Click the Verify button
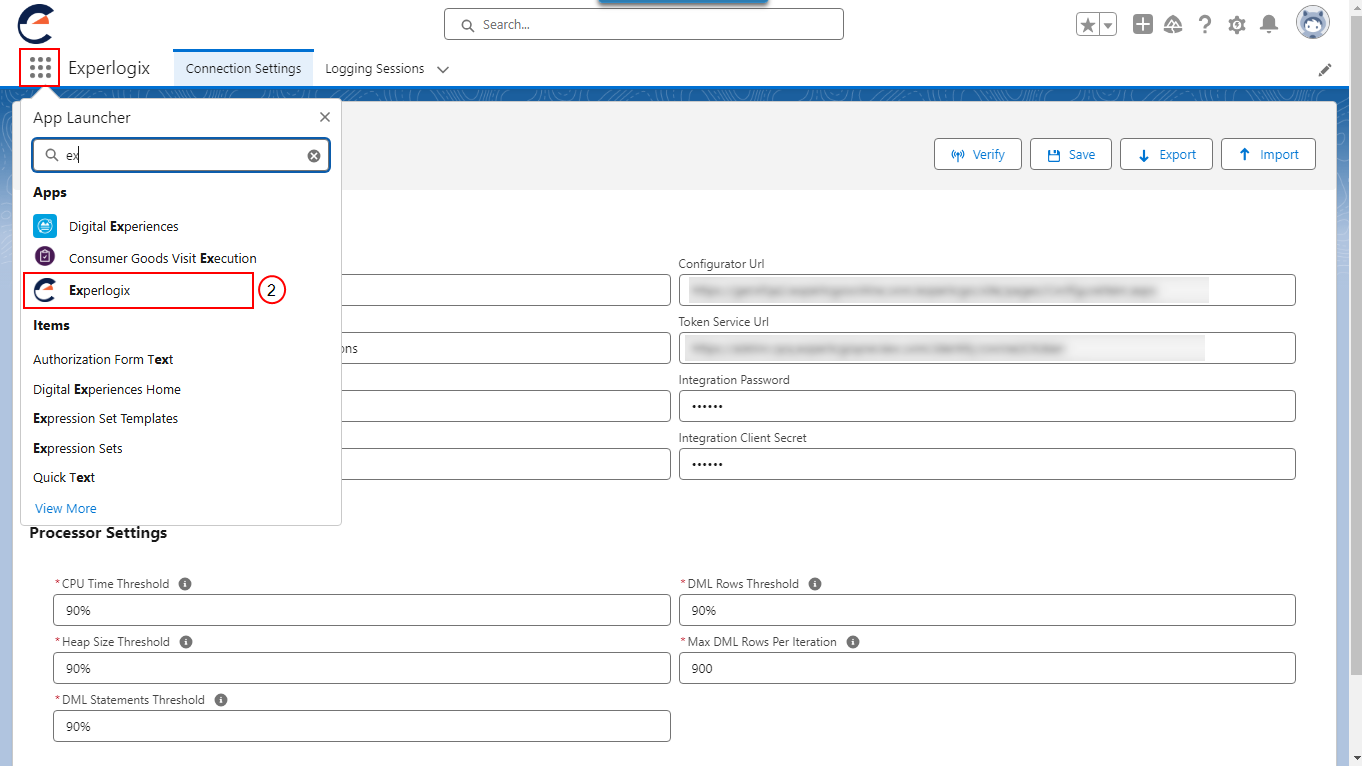Viewport: 1362px width, 766px height. coord(978,155)
